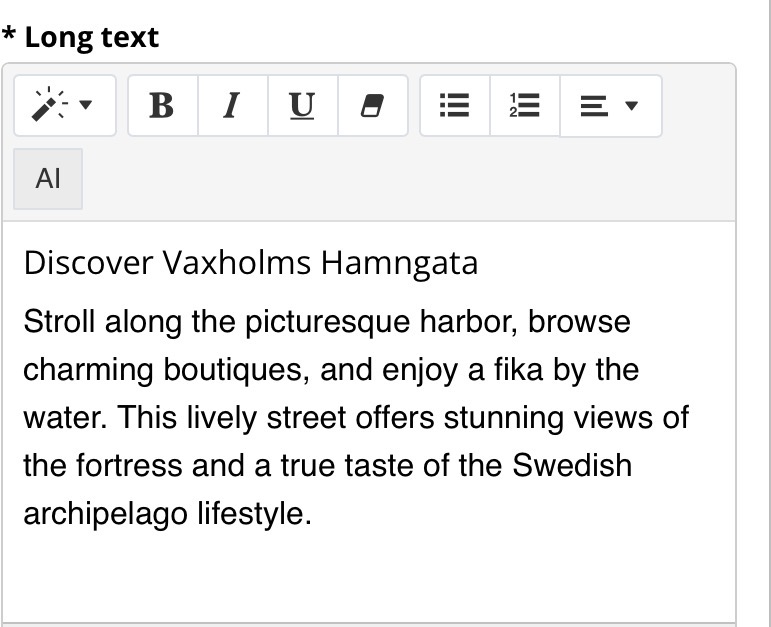
Task: Apply italic formatting
Action: coord(232,105)
